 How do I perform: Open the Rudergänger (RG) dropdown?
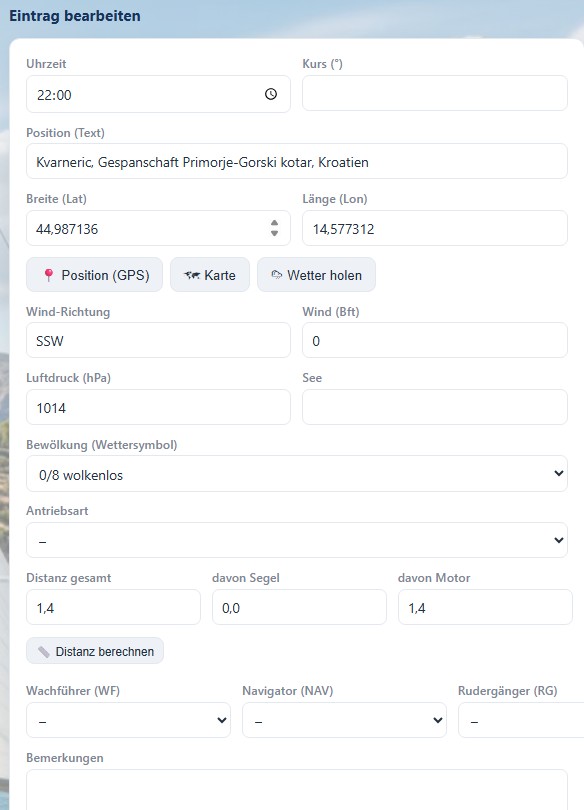coord(521,720)
